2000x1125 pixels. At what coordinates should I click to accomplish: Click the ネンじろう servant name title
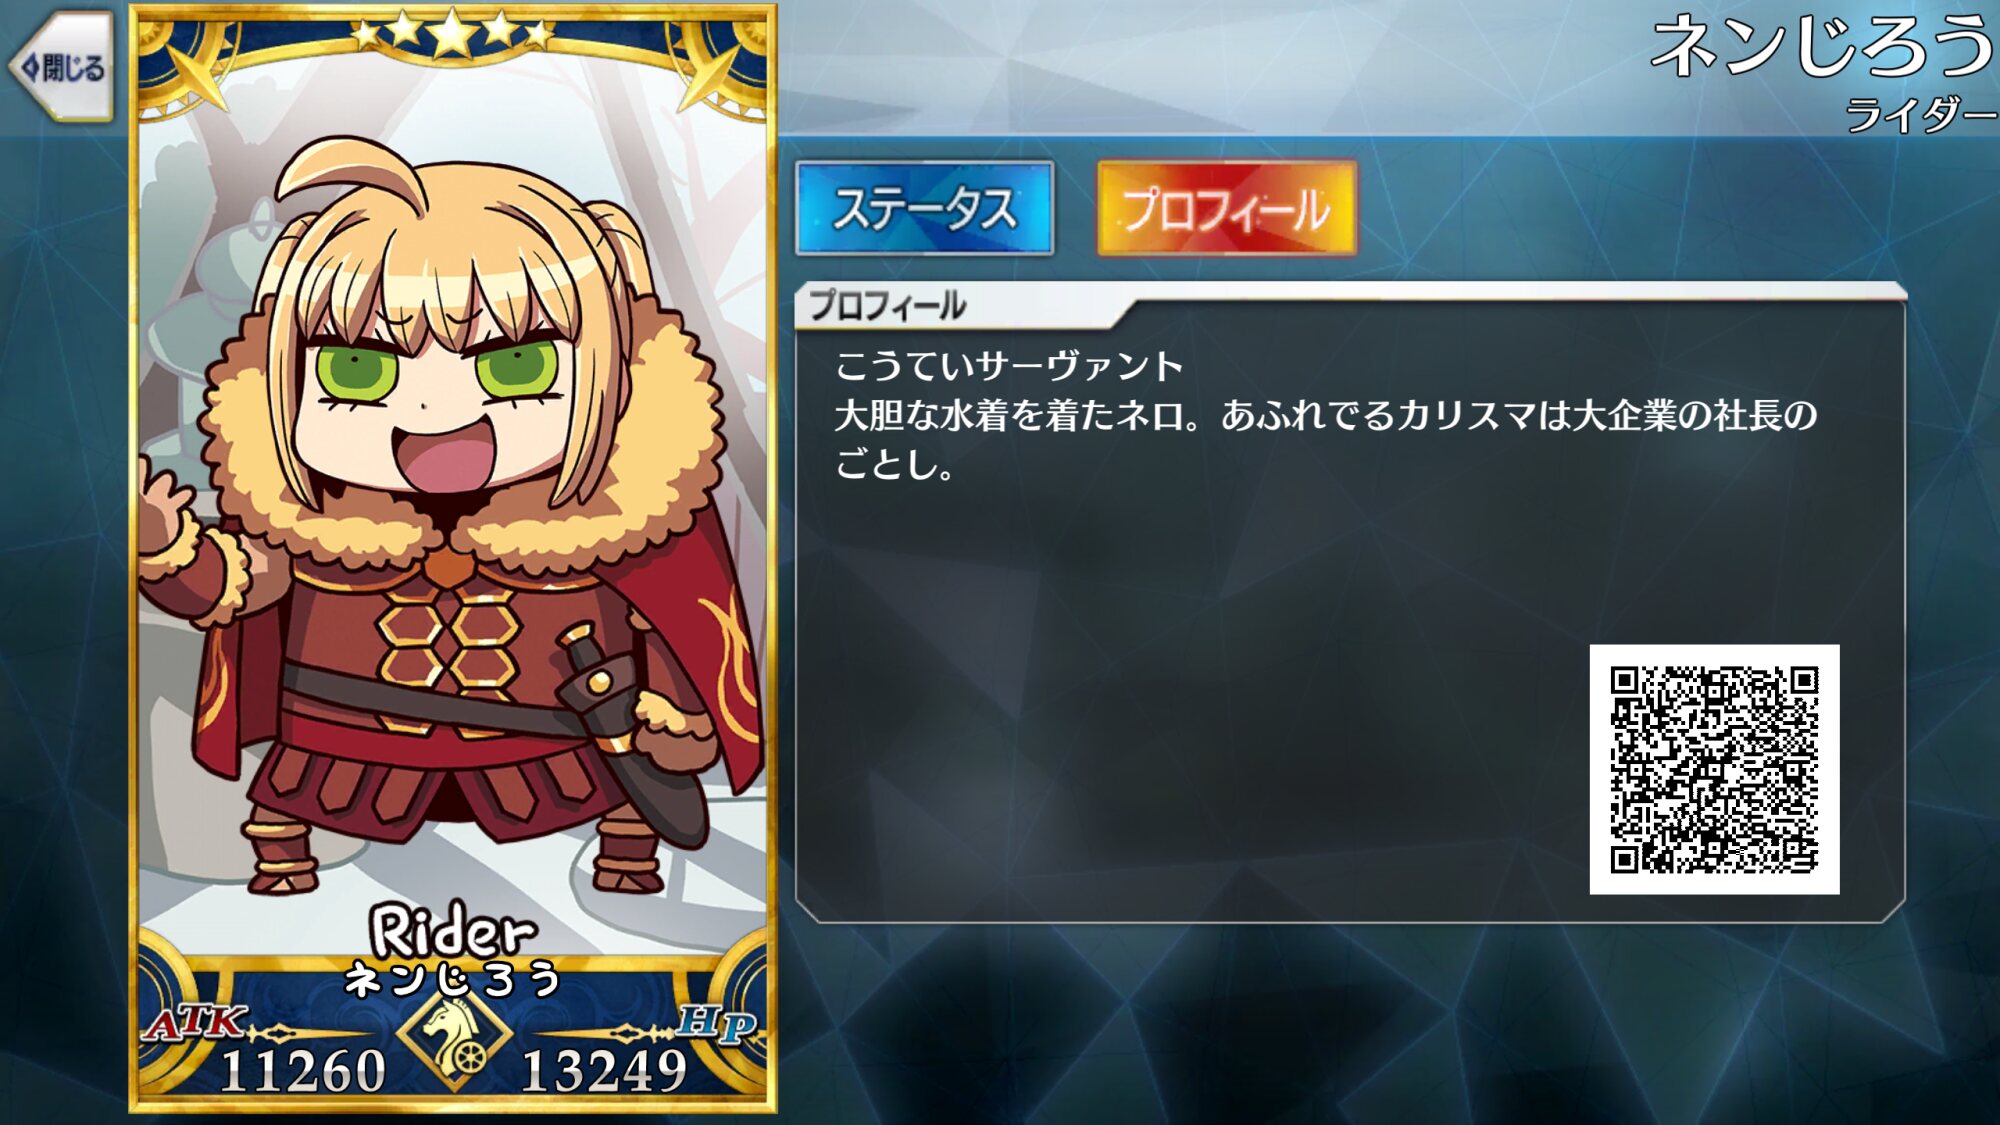[1822, 46]
